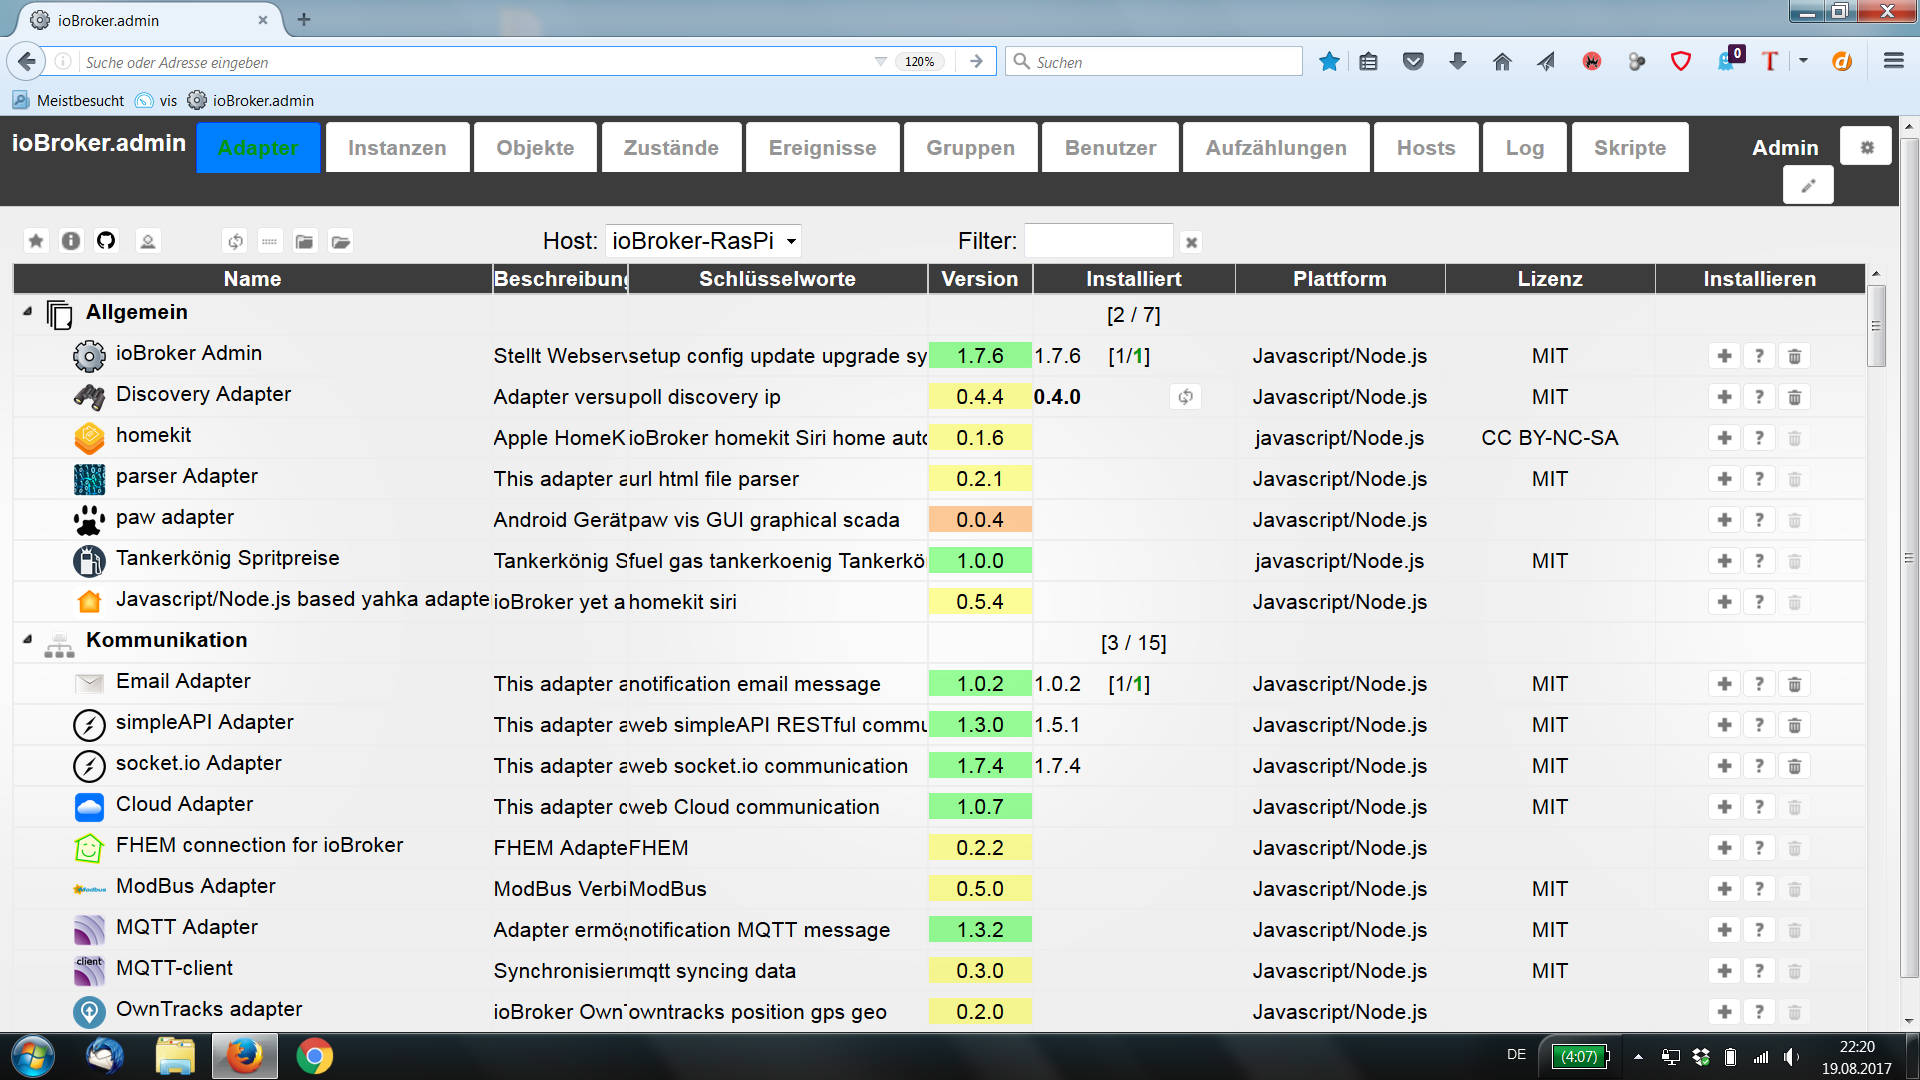Select the Benutzer tab
The width and height of the screenshot is (1920, 1080).
pos(1110,148)
